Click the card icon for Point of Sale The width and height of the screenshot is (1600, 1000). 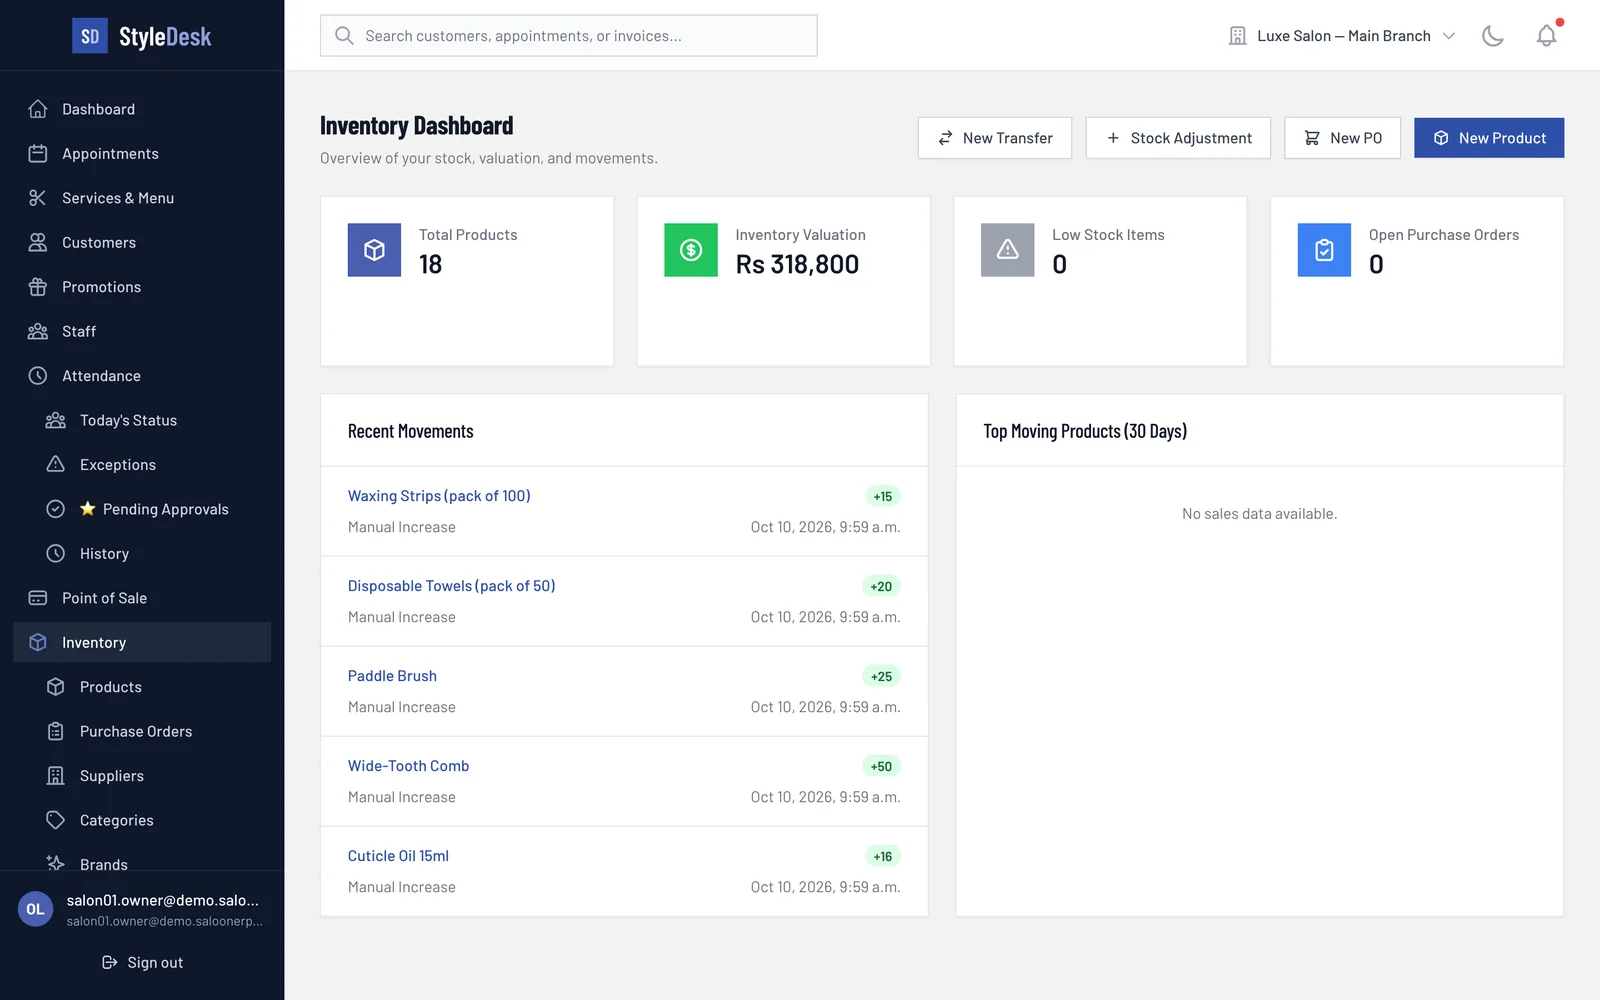(x=38, y=598)
